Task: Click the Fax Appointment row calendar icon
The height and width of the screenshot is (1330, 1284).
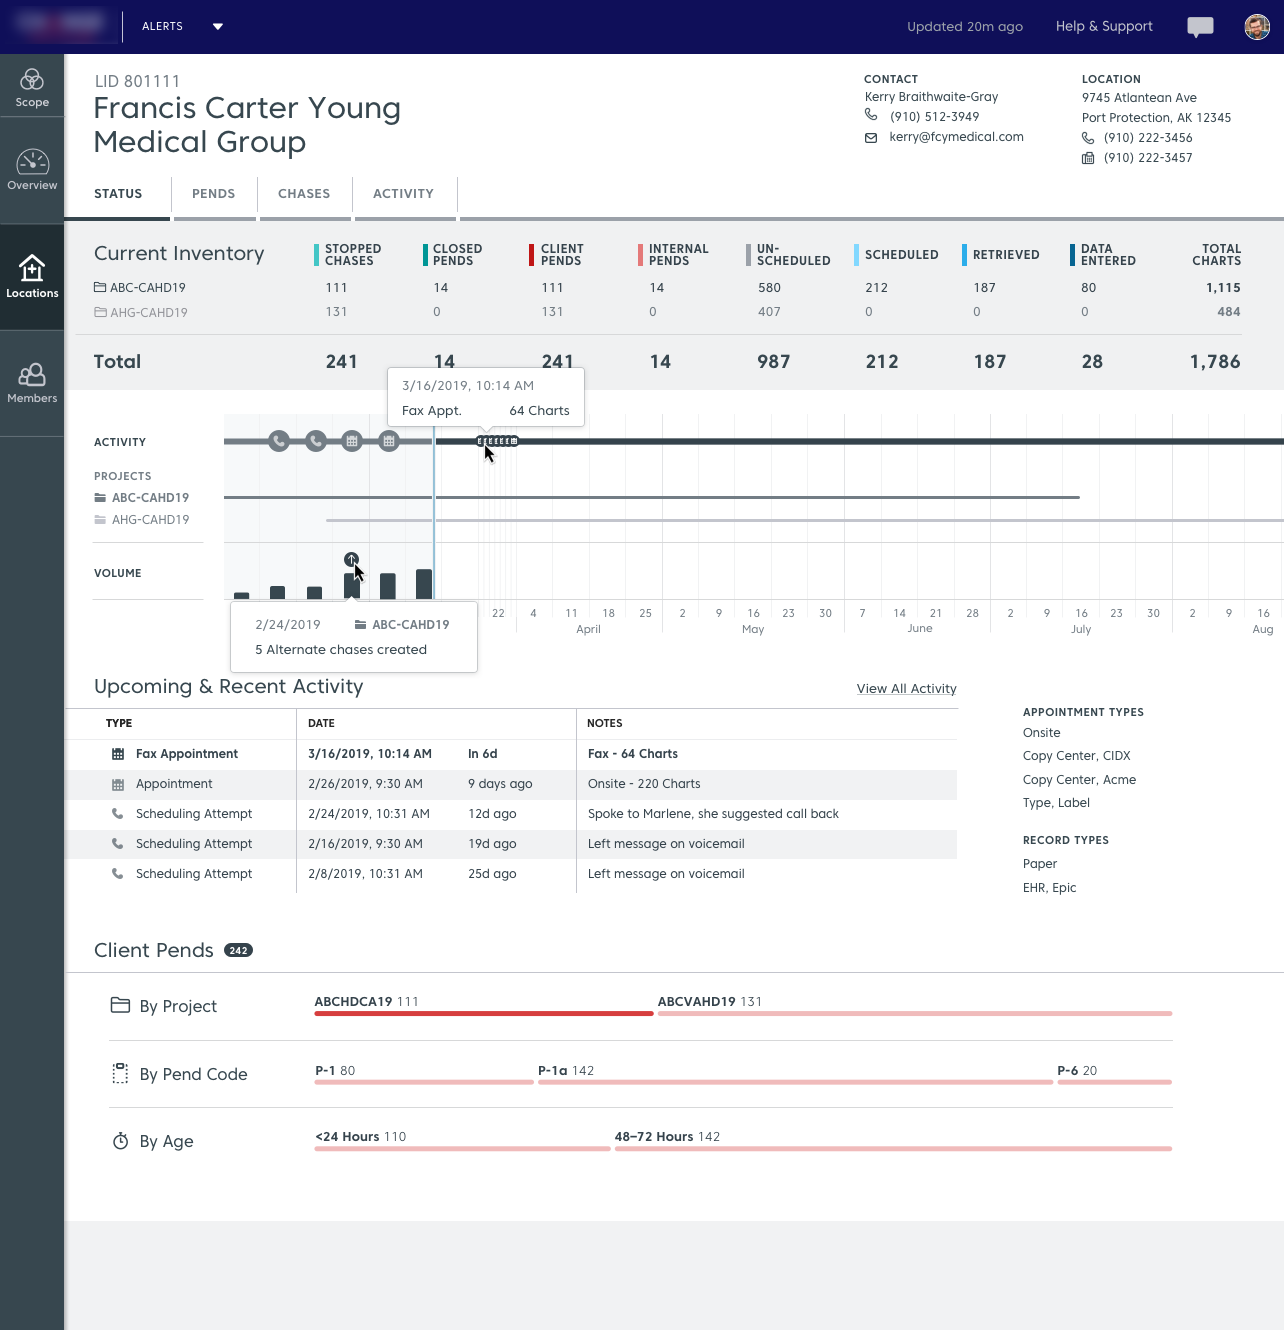Action: (118, 754)
